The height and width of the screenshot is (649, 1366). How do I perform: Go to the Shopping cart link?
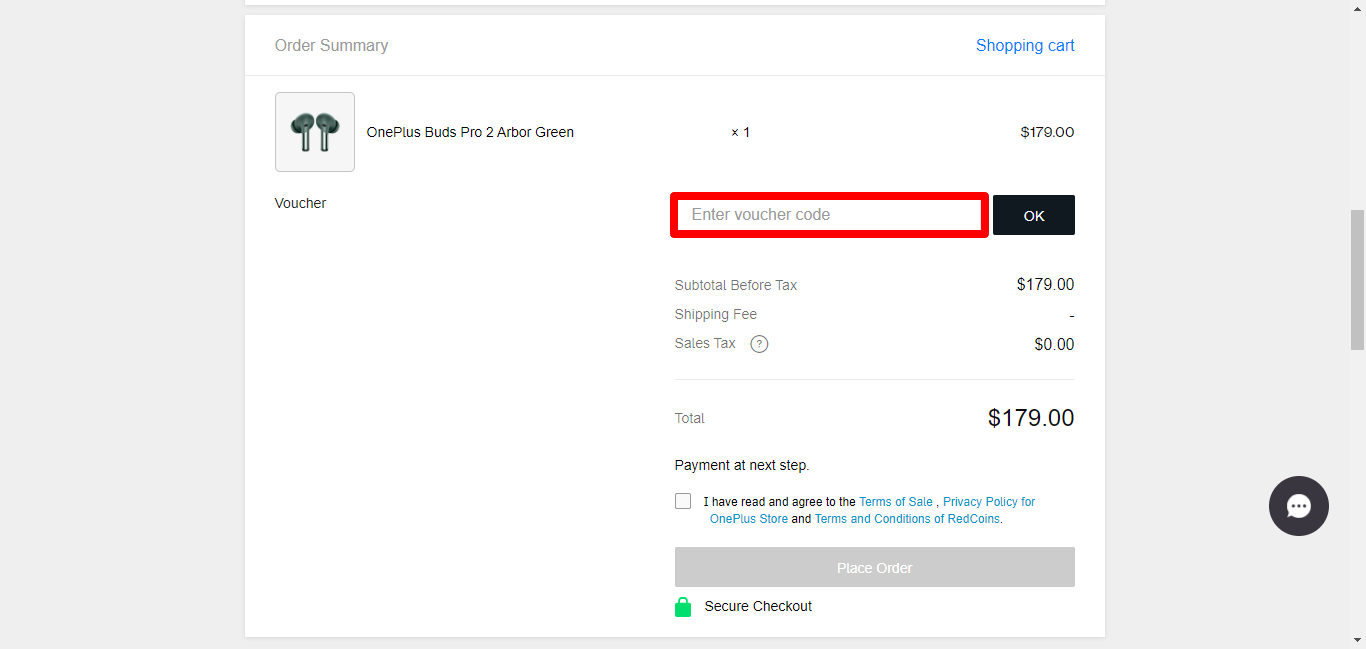[1025, 45]
